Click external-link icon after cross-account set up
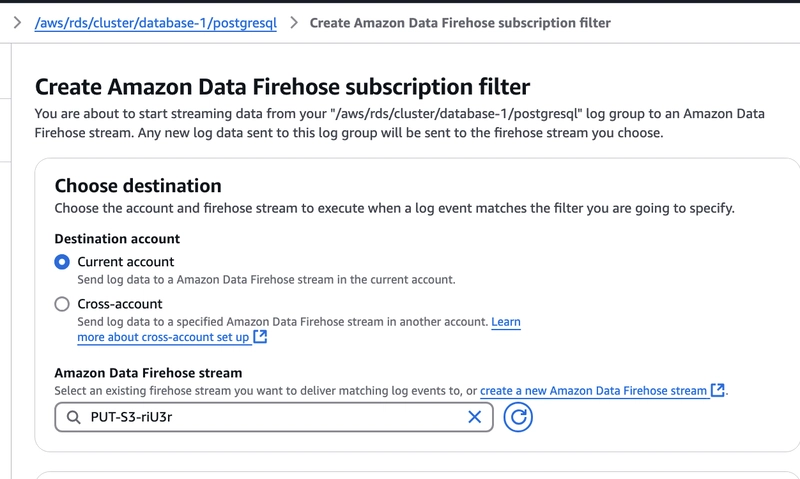The image size is (800, 479). pyautogui.click(x=260, y=337)
